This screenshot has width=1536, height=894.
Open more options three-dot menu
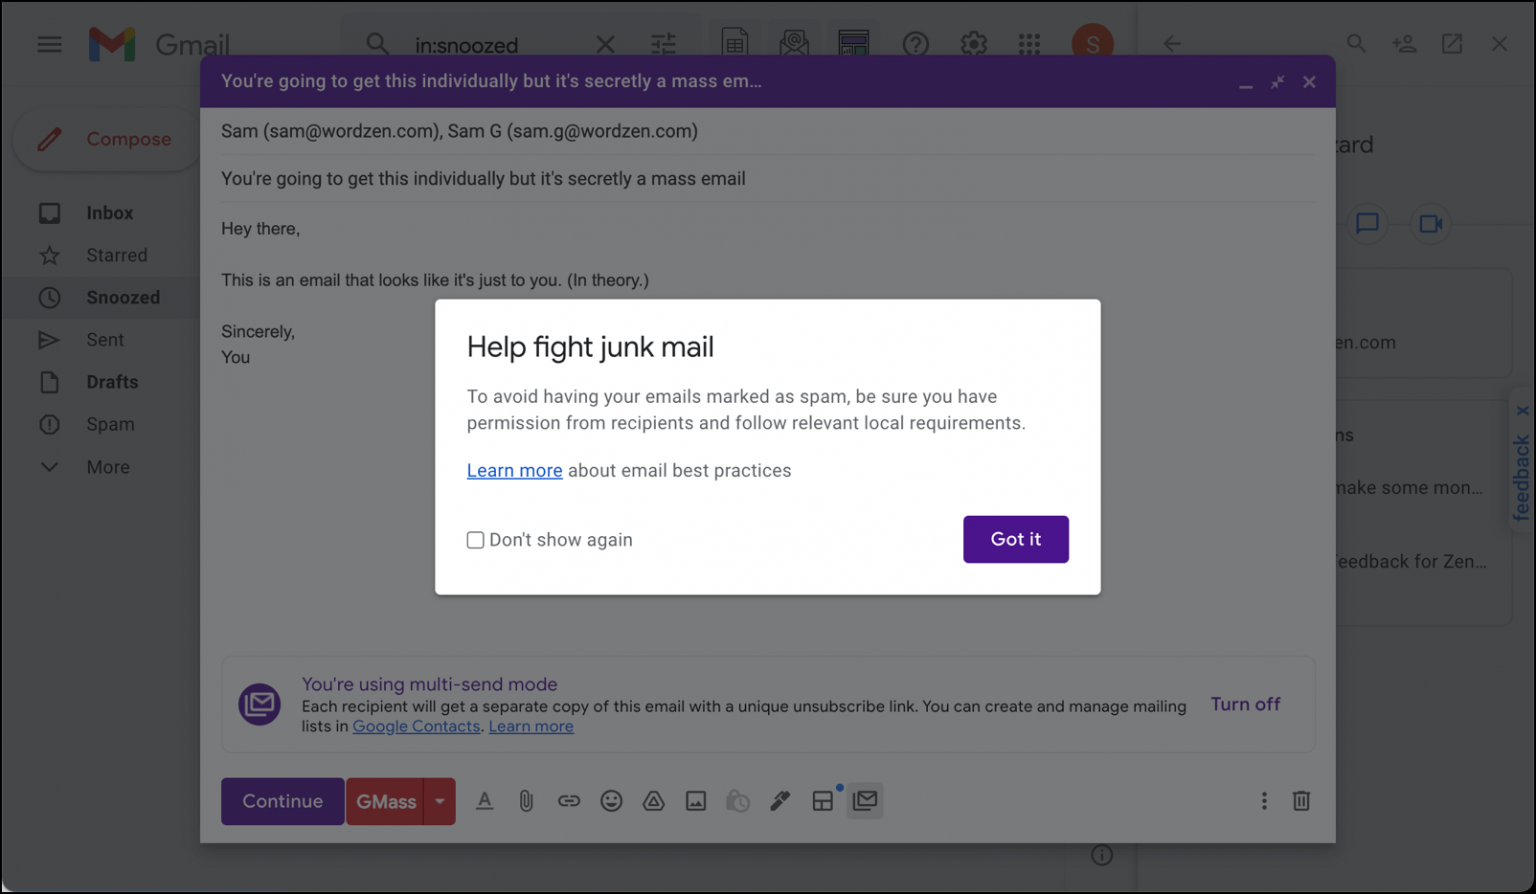tap(1264, 801)
